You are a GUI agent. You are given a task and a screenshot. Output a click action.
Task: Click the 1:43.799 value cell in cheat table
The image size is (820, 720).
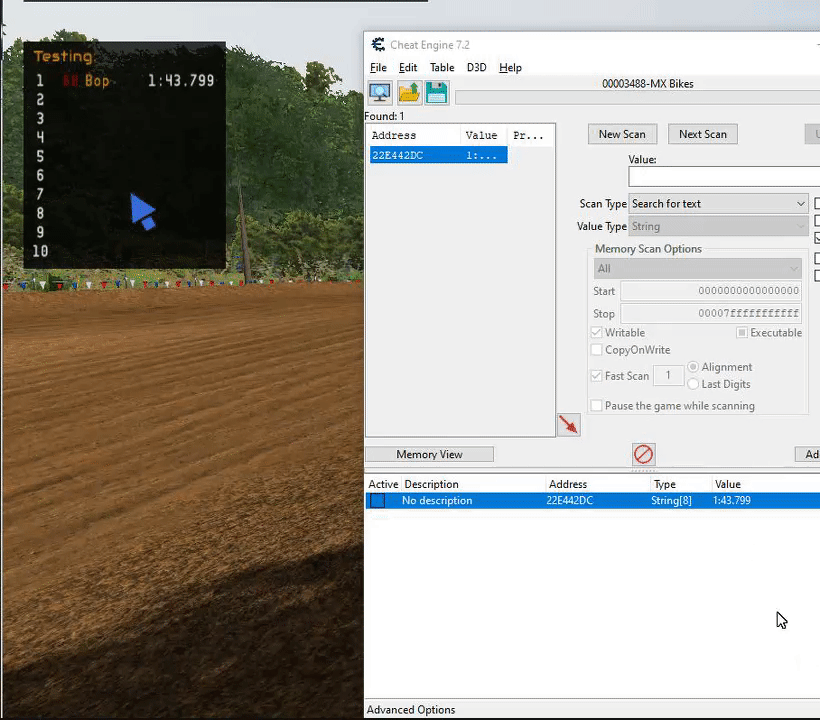(x=732, y=500)
